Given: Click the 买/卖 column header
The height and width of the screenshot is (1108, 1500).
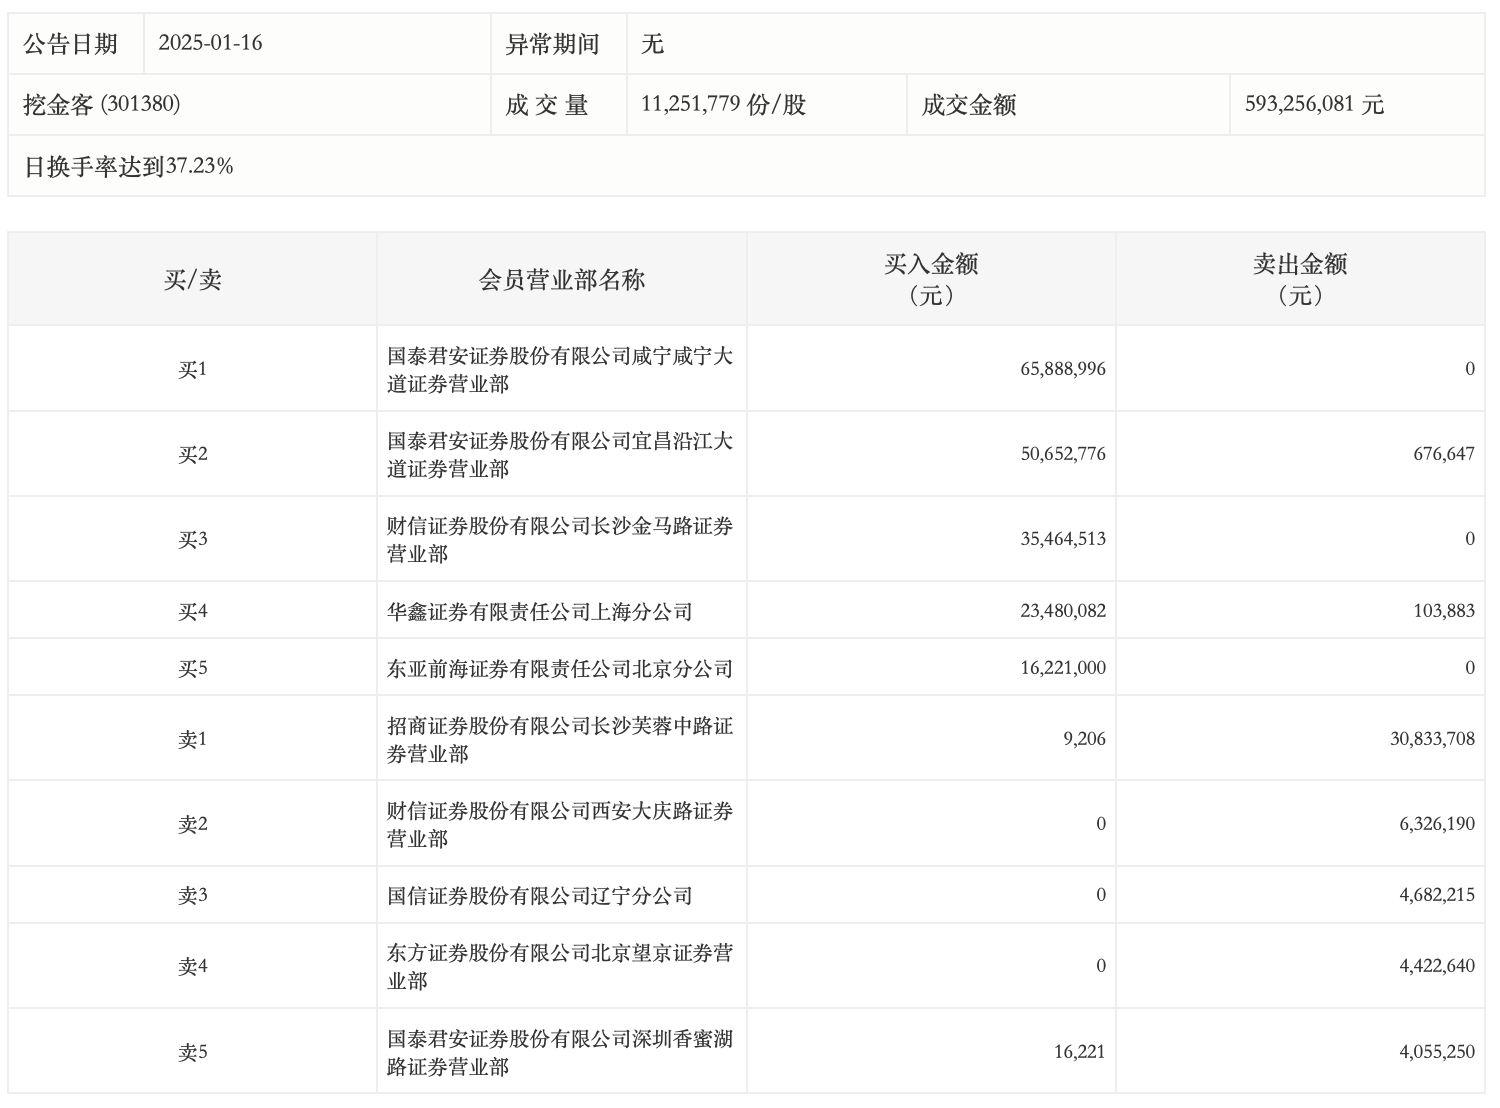Looking at the screenshot, I should coord(192,280).
